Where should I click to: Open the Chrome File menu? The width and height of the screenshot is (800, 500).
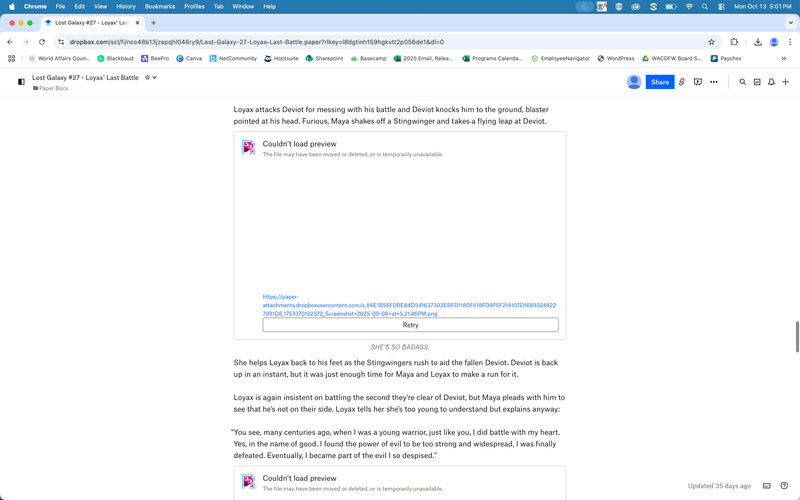[x=60, y=7]
